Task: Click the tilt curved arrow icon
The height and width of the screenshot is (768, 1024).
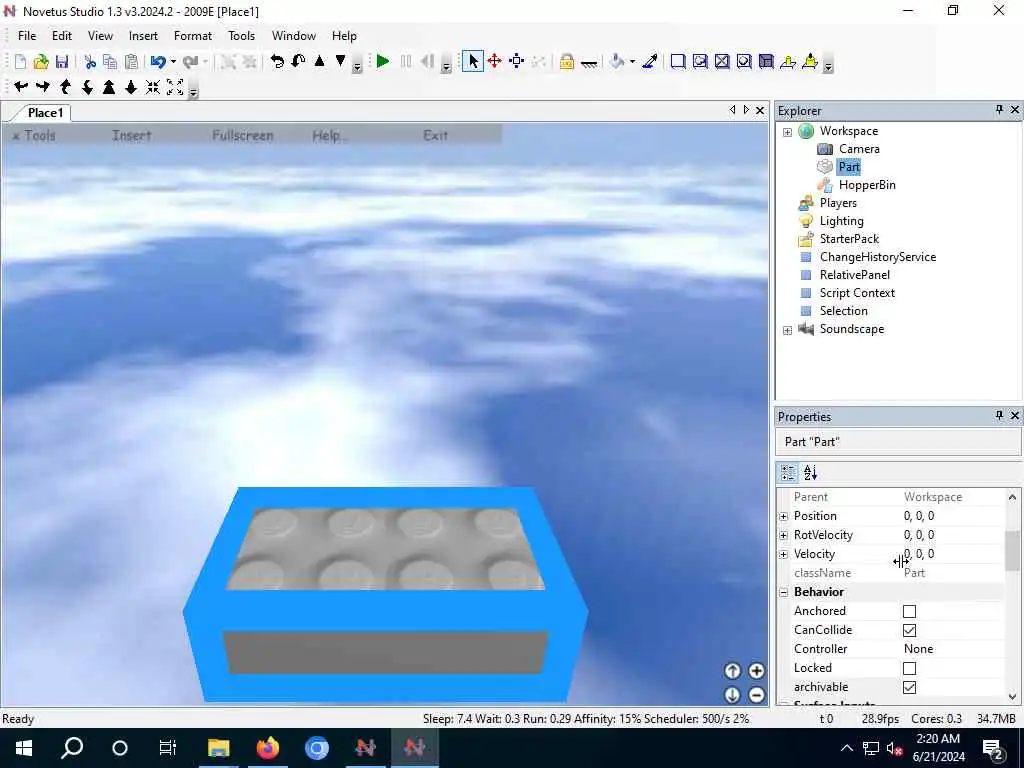Action: (298, 61)
